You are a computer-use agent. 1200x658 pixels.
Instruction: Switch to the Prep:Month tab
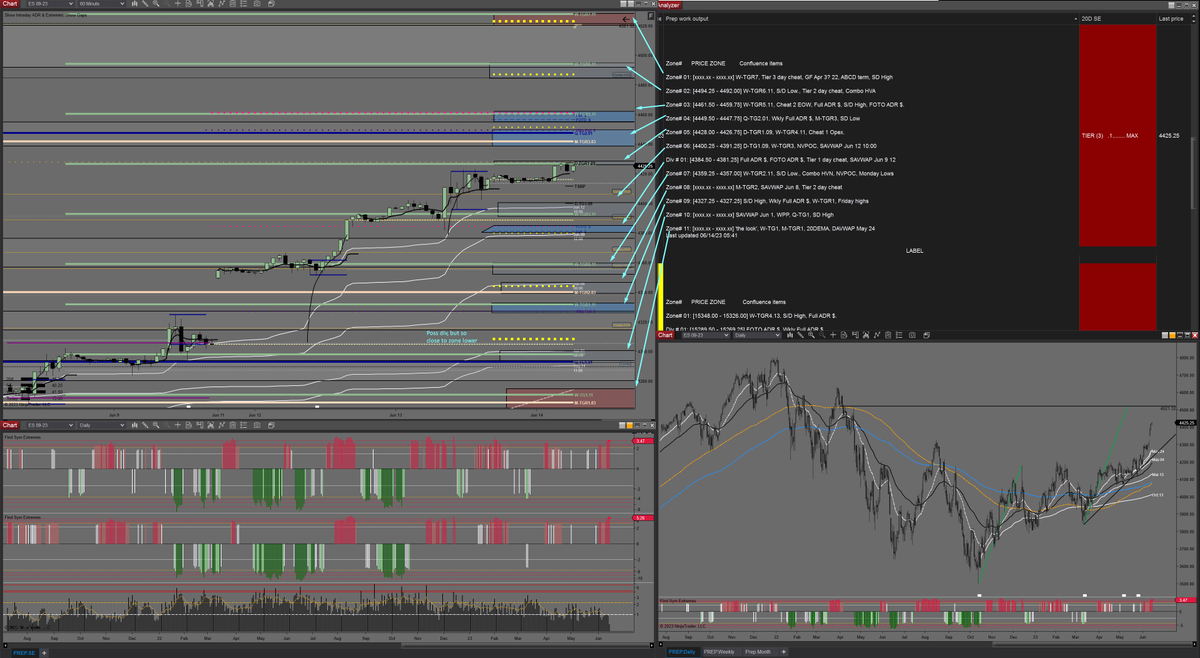click(757, 652)
